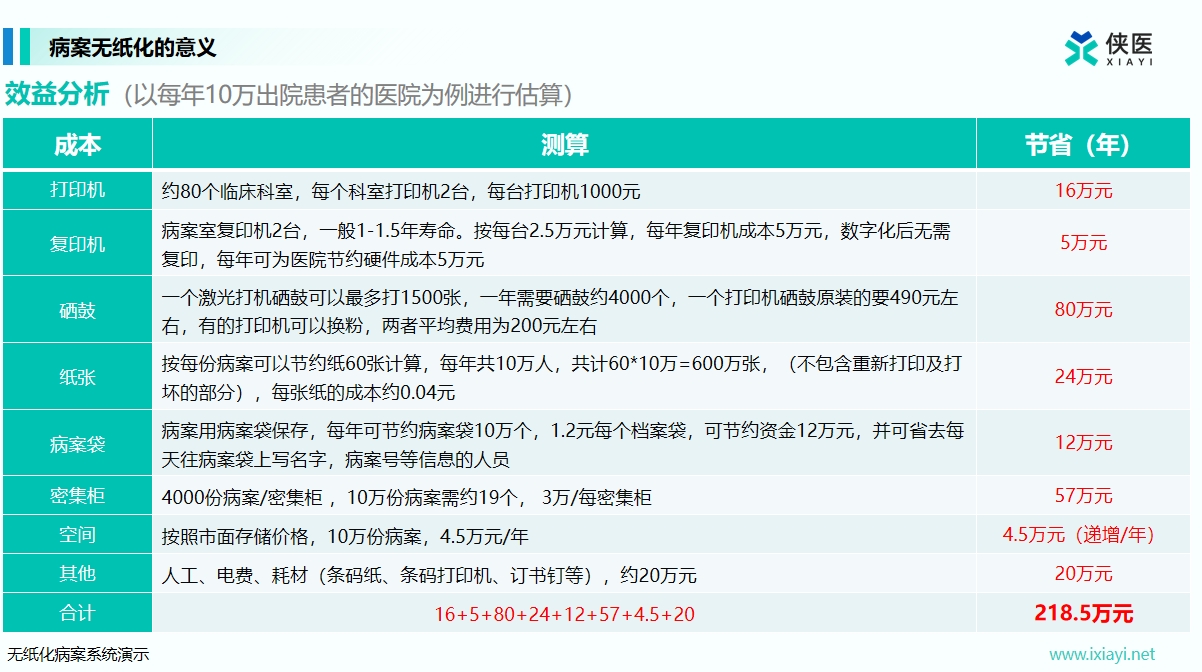The height and width of the screenshot is (672, 1202).
Task: Click the 24万元 savings value
Action: pyautogui.click(x=1083, y=377)
